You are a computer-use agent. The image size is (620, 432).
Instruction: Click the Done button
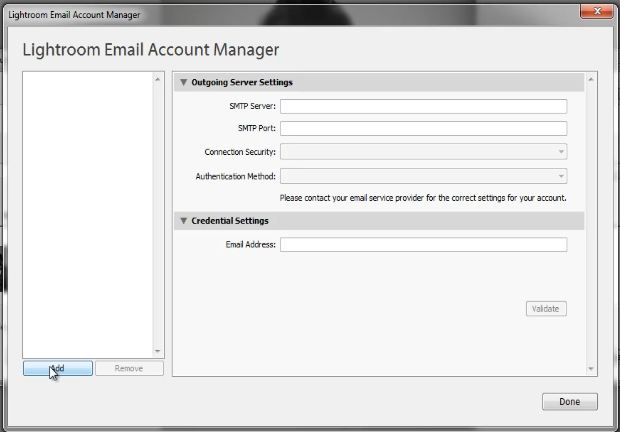570,402
